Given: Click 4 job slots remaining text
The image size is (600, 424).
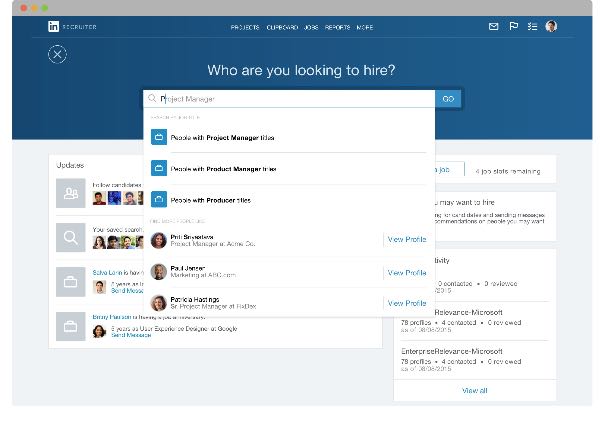Looking at the screenshot, I should click(x=508, y=171).
